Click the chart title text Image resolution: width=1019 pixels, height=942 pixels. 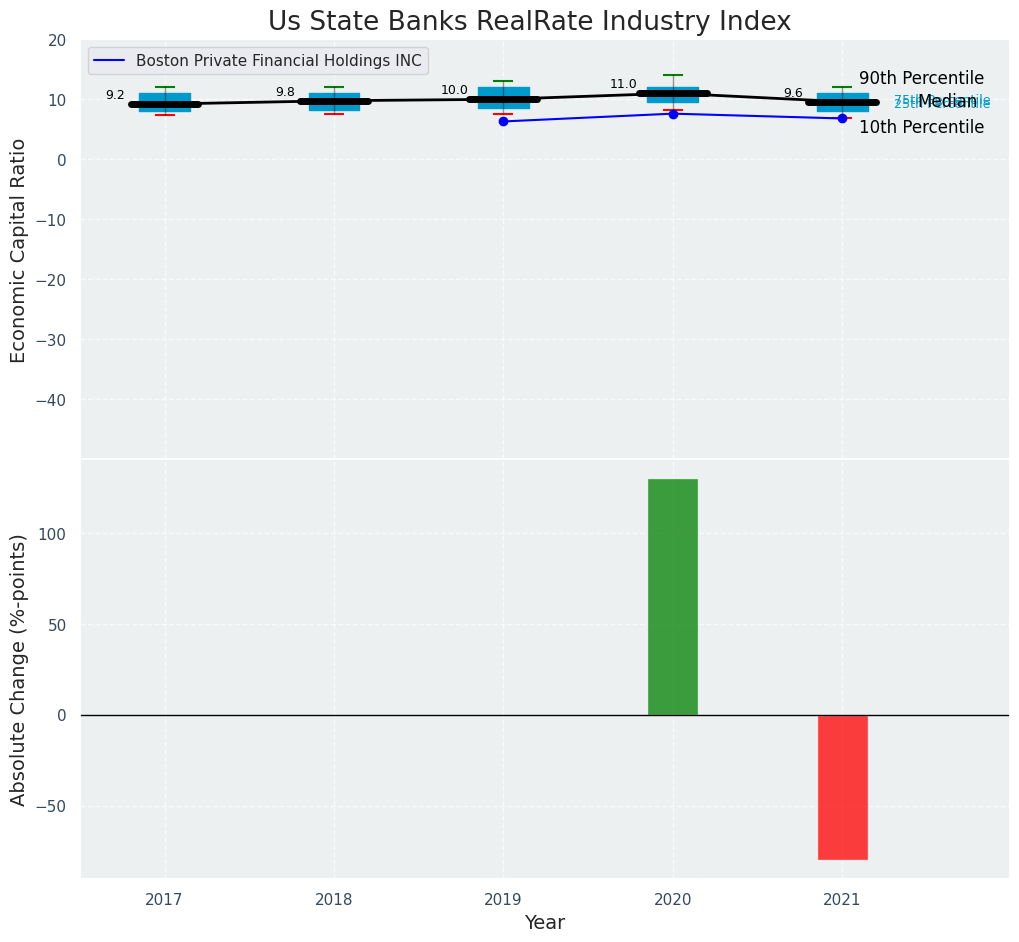(529, 22)
